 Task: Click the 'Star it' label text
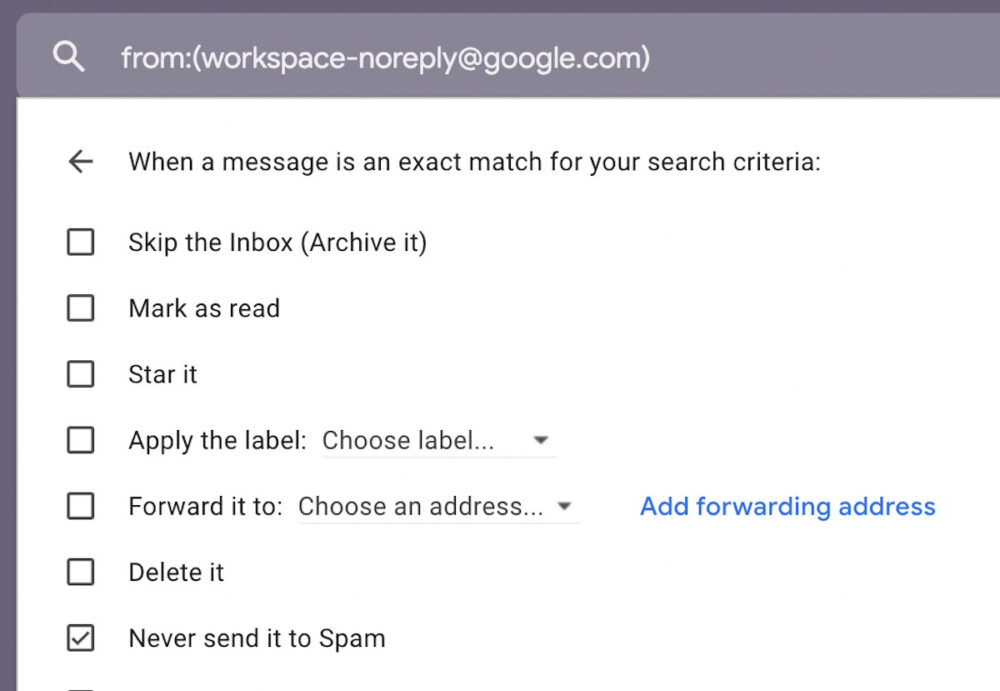point(162,374)
